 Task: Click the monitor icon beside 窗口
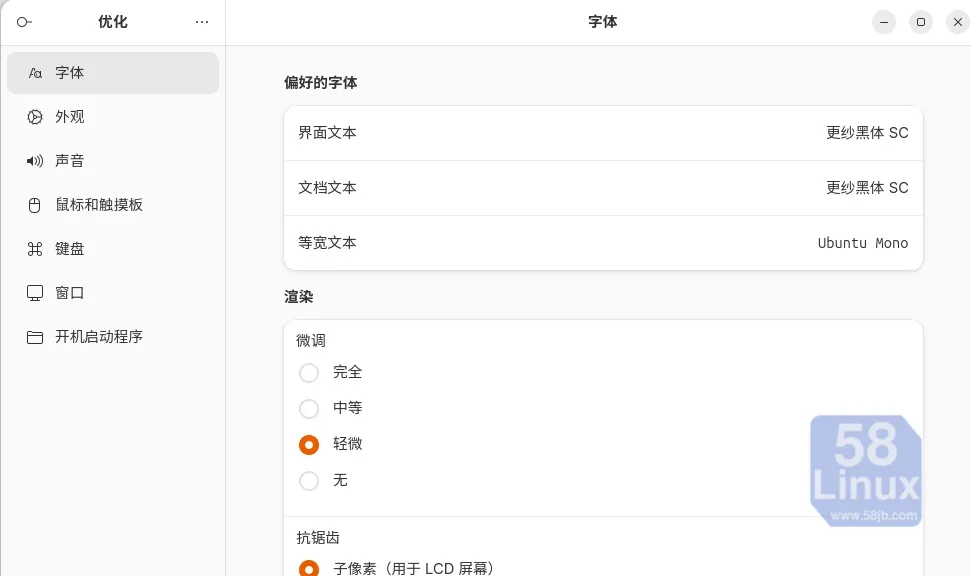coord(35,293)
